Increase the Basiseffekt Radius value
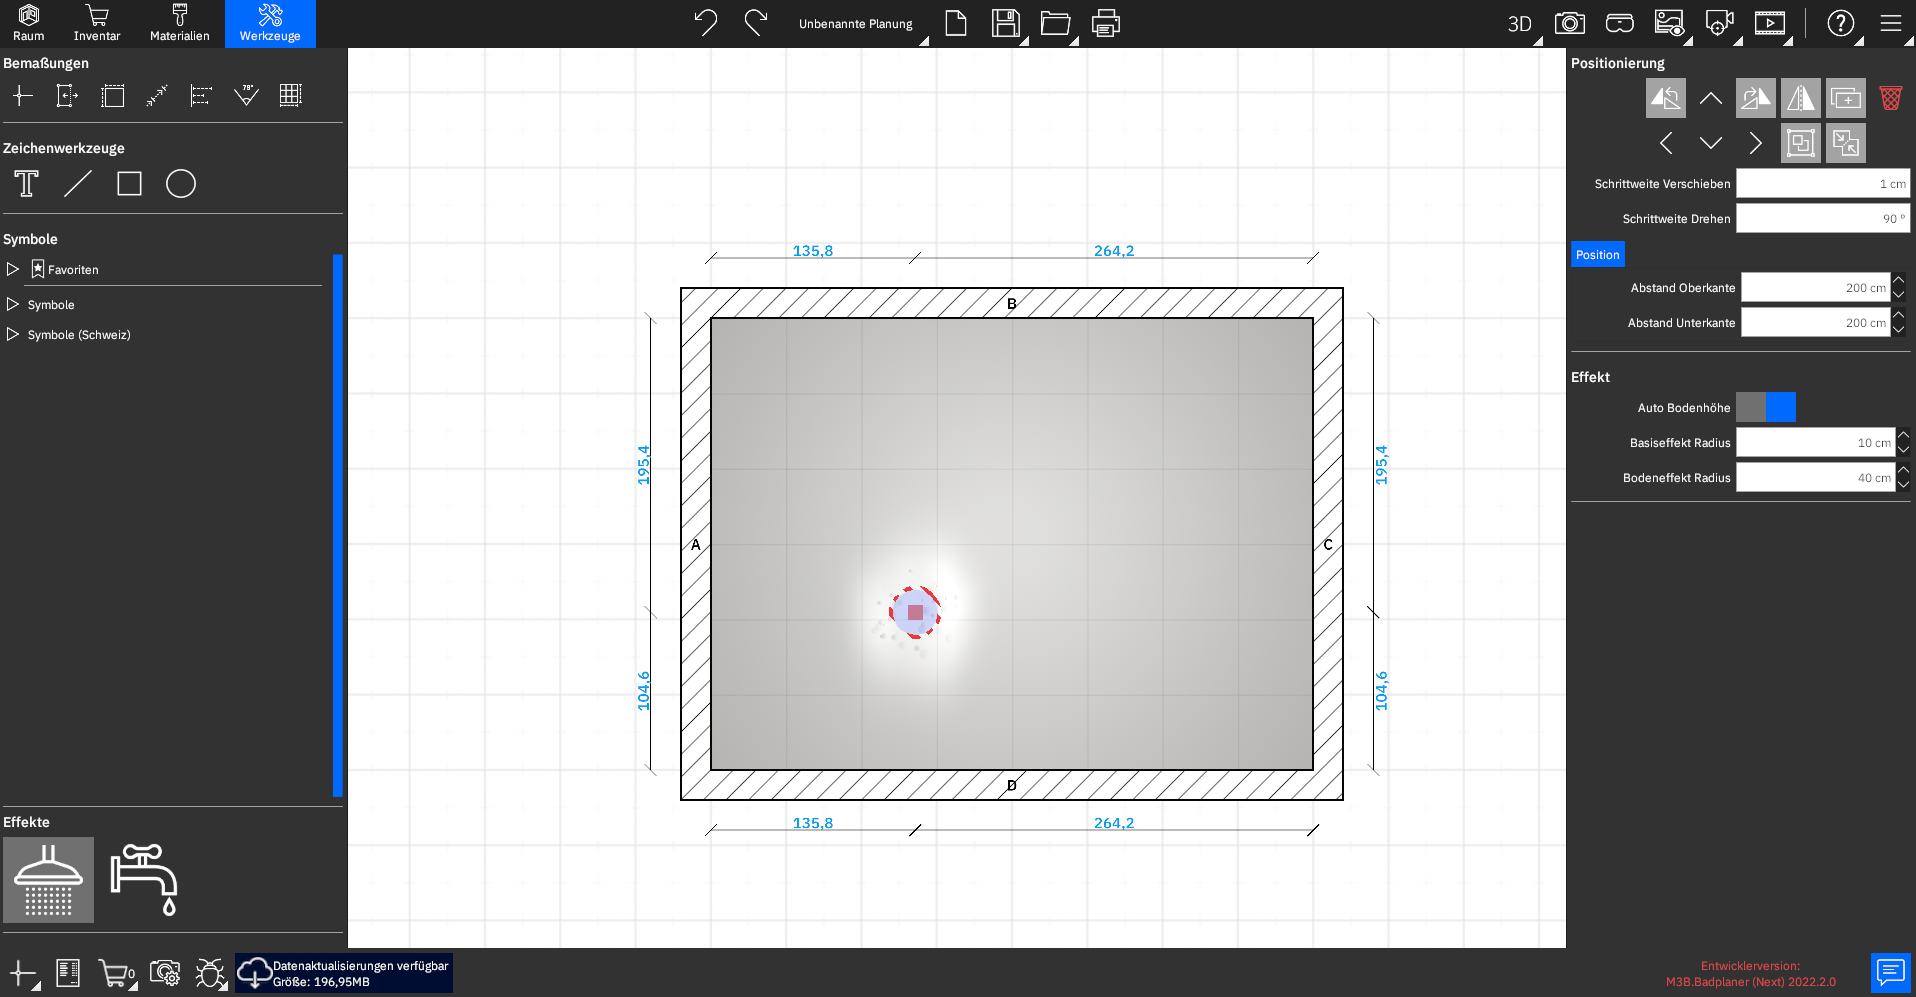 pos(1904,435)
